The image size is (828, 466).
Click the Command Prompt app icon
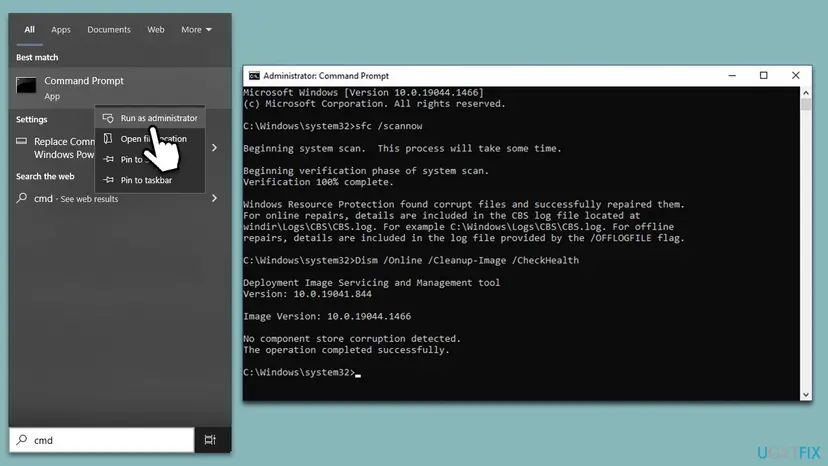pyautogui.click(x=26, y=85)
